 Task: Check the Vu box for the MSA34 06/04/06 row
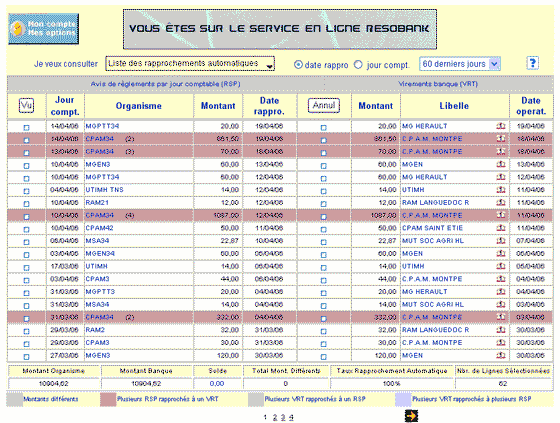pyautogui.click(x=26, y=242)
